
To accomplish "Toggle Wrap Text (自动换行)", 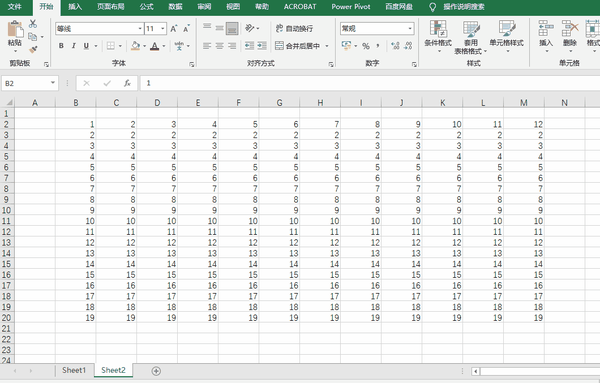I will click(294, 28).
